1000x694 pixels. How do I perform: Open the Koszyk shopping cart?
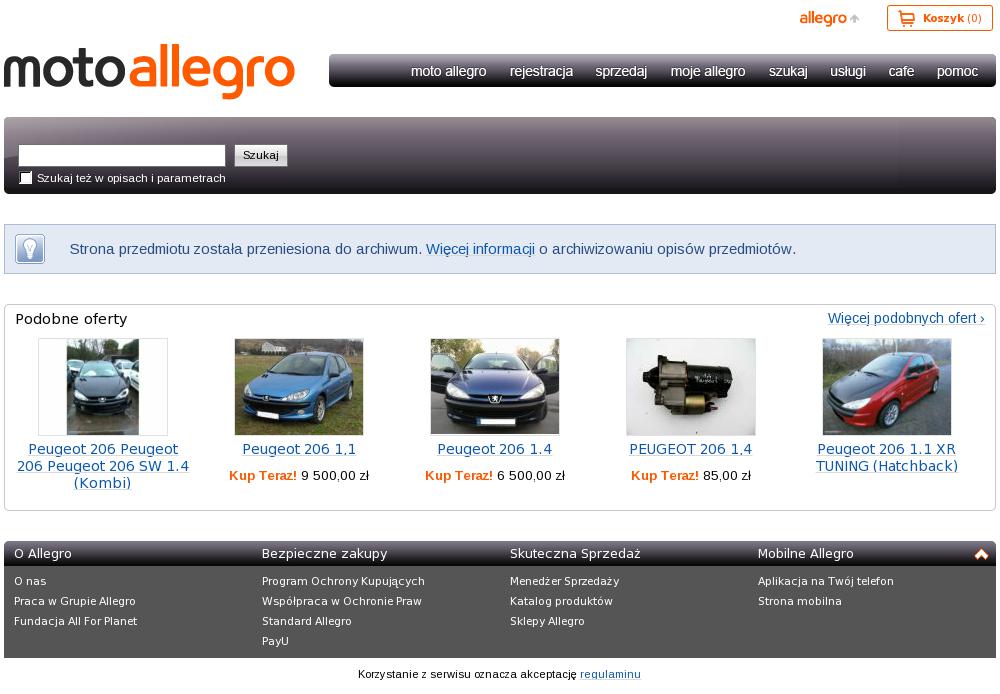939,18
